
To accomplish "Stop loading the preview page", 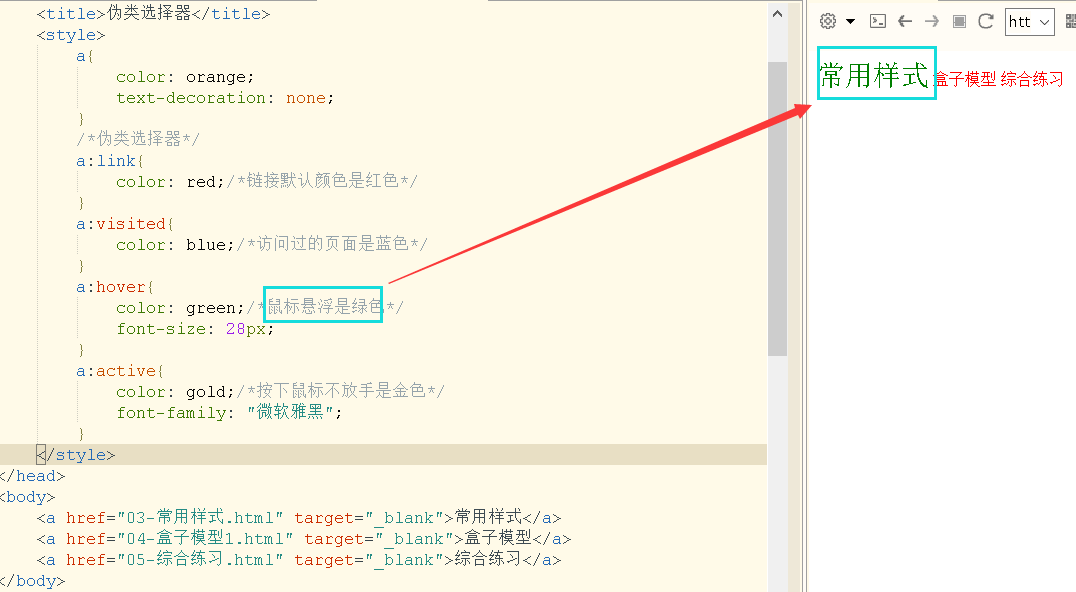I will tap(959, 21).
